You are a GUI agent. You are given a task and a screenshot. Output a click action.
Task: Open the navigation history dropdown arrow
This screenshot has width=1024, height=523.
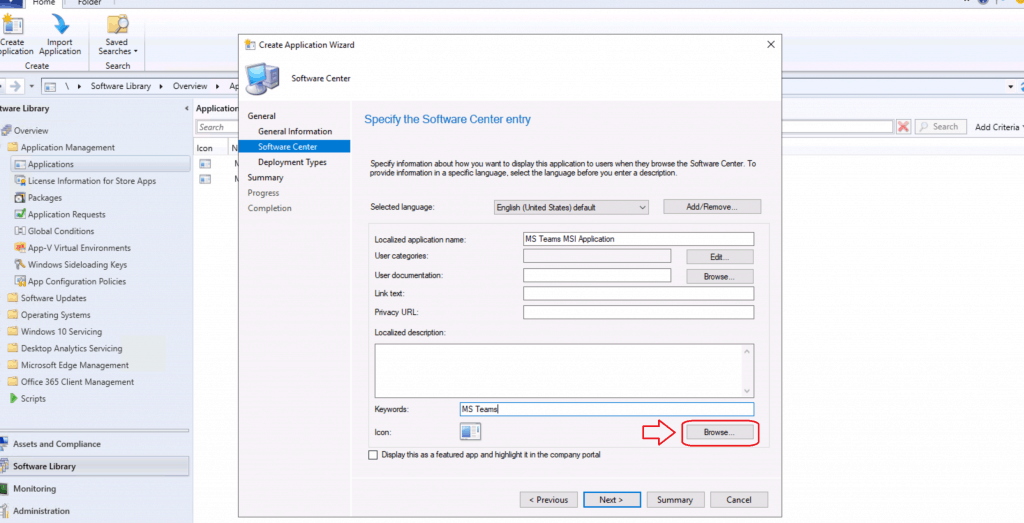point(31,86)
